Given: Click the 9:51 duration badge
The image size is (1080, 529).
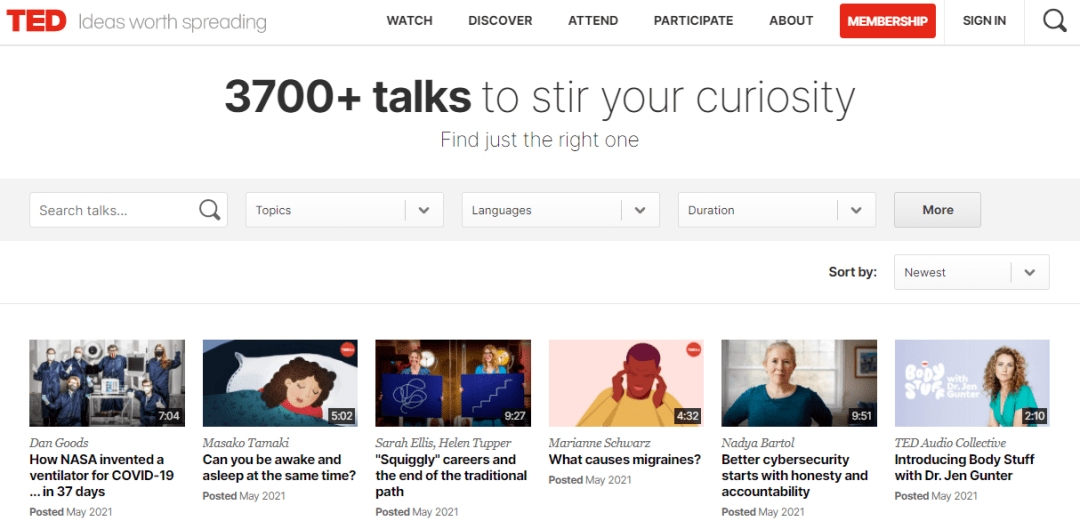Looking at the screenshot, I should tap(861, 416).
